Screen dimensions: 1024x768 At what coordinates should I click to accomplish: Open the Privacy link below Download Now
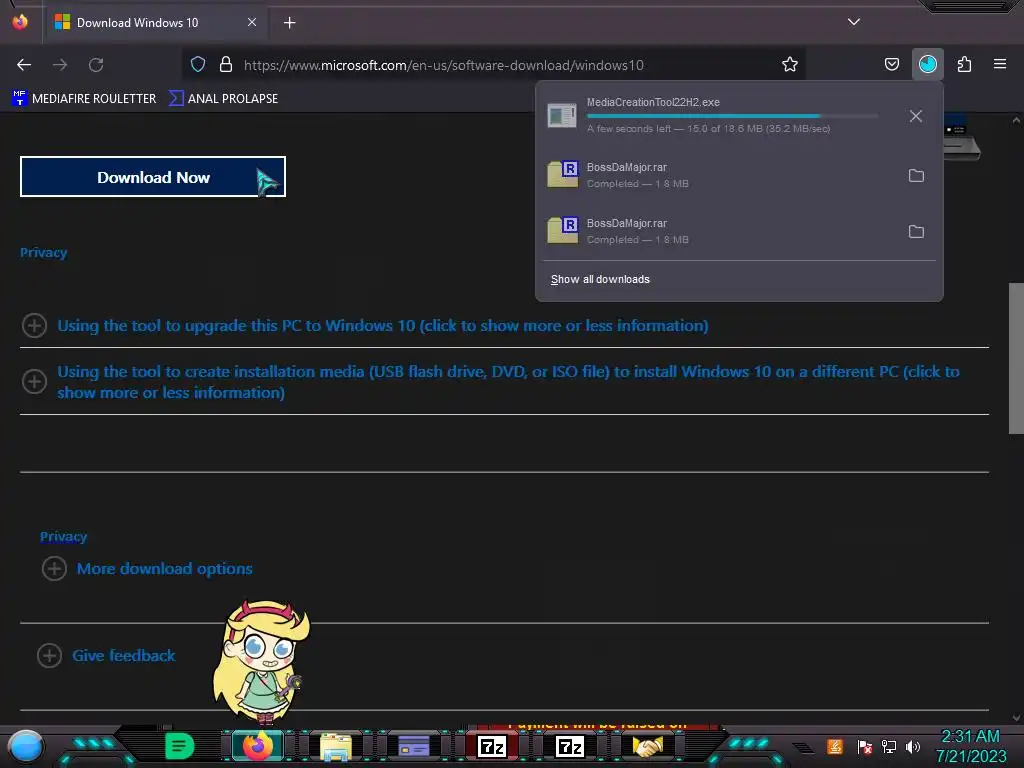(x=43, y=253)
